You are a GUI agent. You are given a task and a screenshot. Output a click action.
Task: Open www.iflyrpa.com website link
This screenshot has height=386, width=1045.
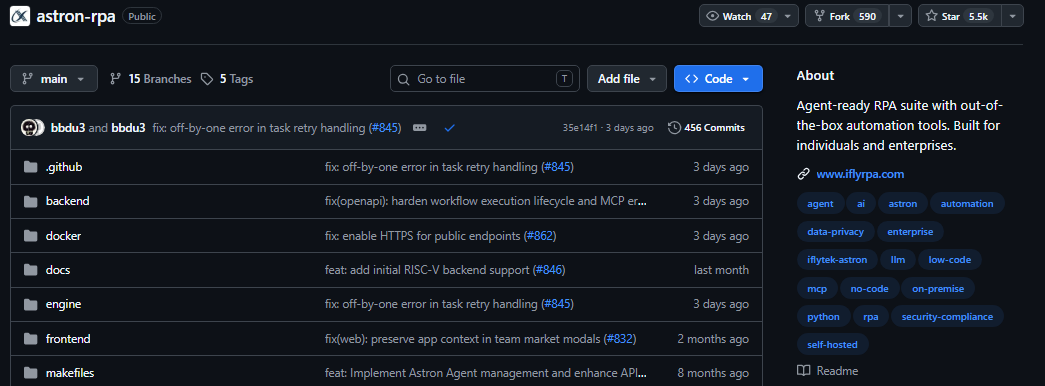click(860, 175)
